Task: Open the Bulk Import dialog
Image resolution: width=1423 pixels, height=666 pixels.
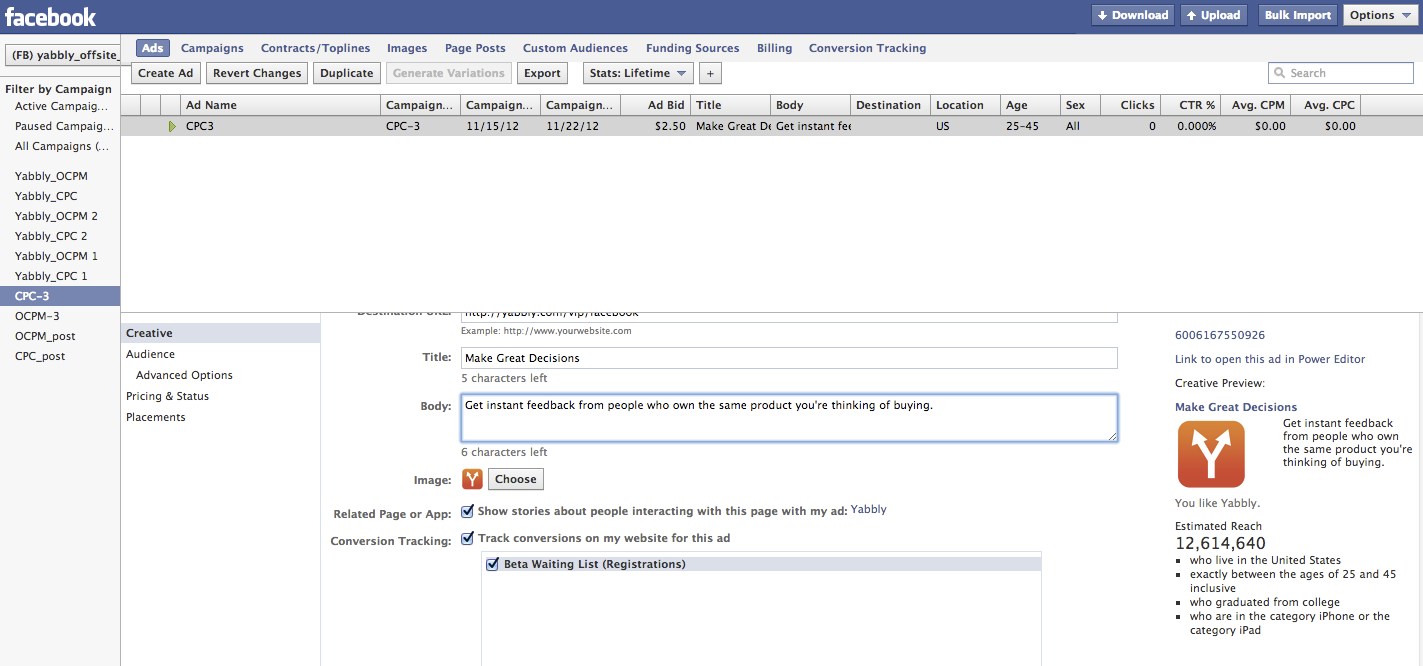Action: click(1298, 15)
